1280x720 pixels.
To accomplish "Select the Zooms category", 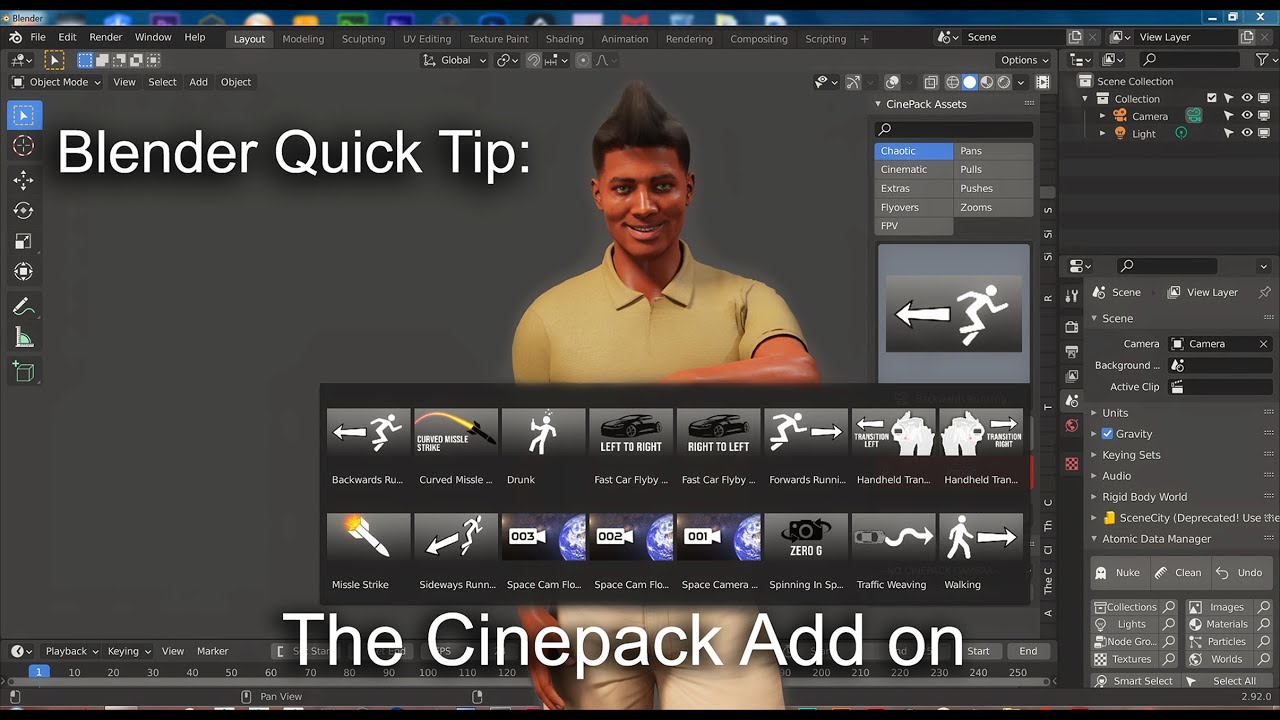I will (993, 208).
